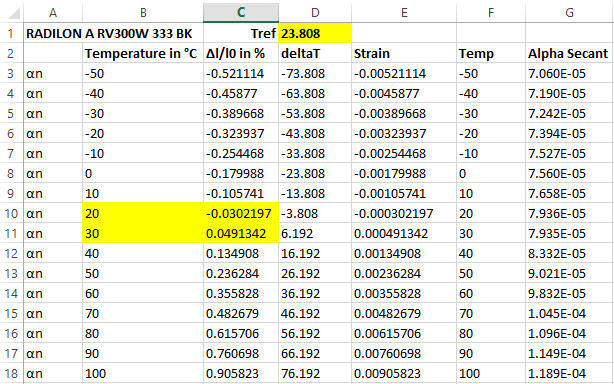The height and width of the screenshot is (384, 614).
Task: Click cell with value 0.134908
Action: click(241, 253)
